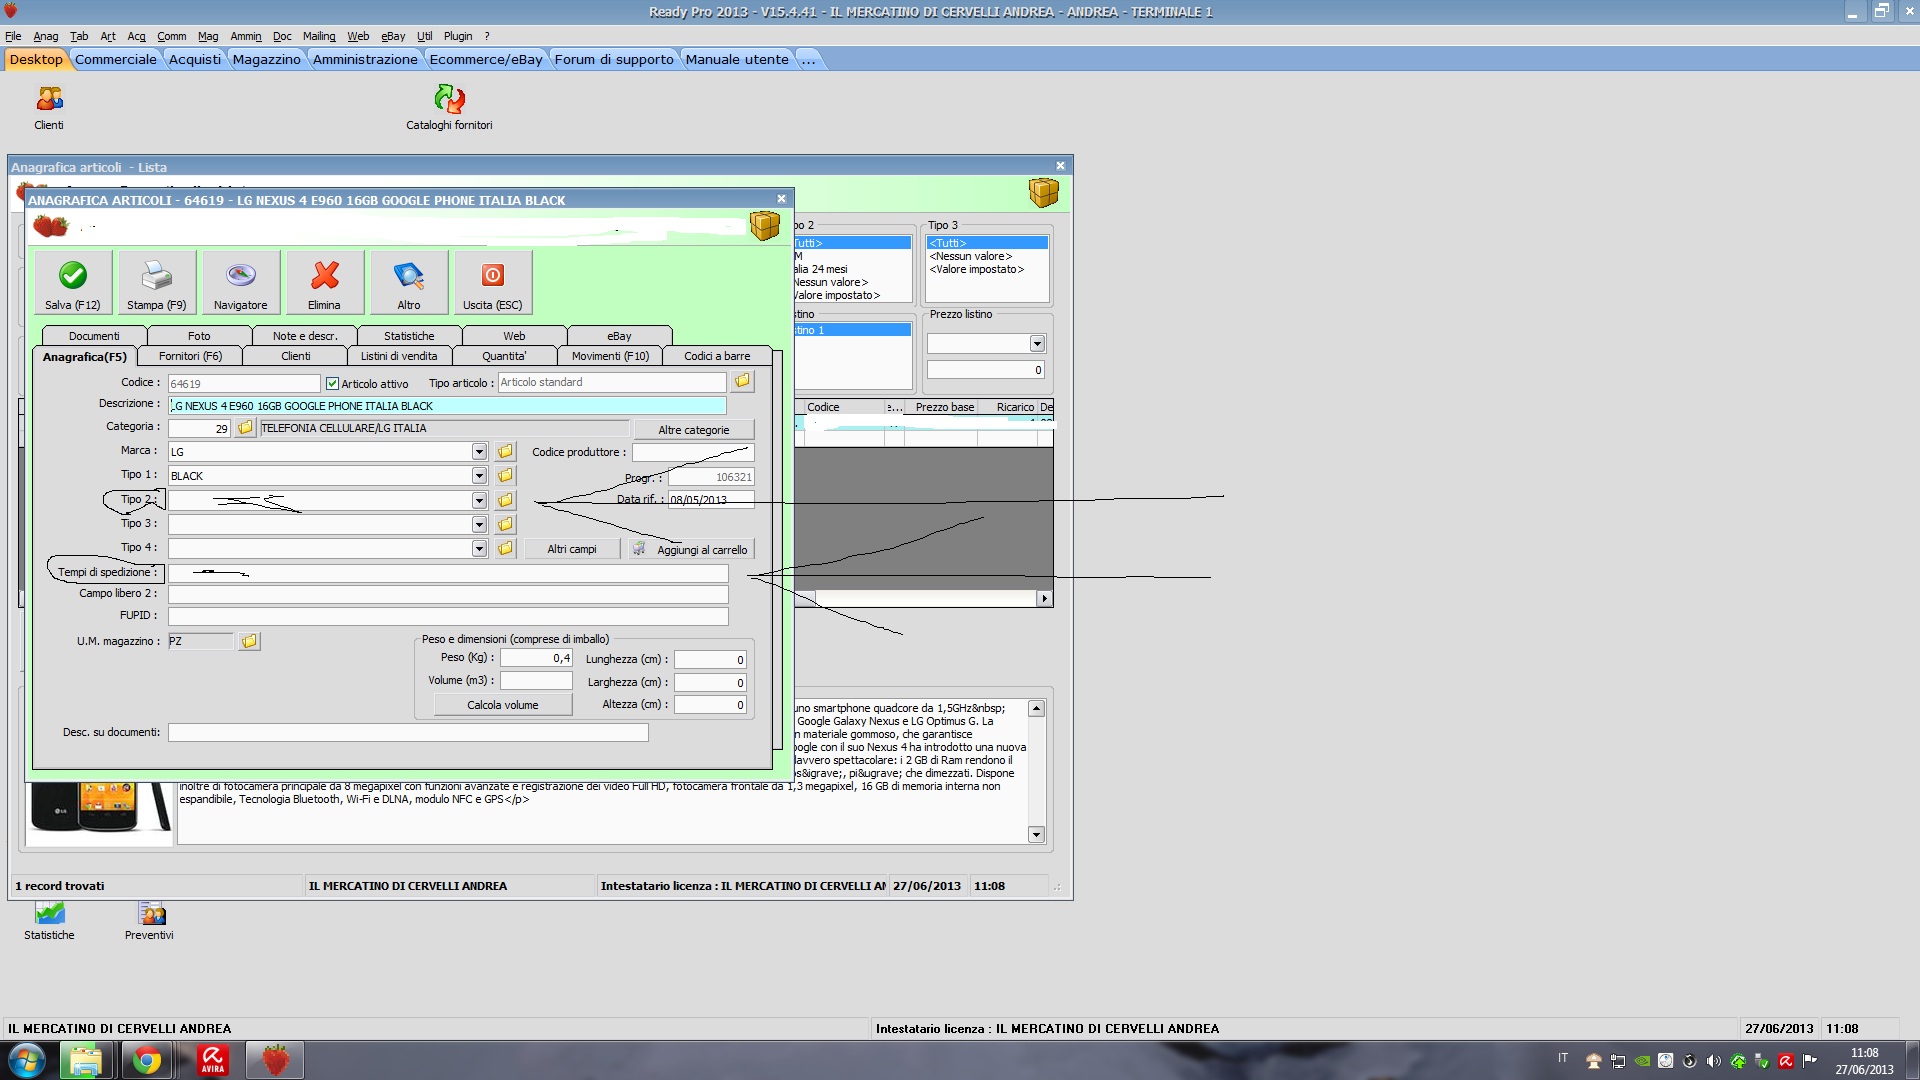Screen dimensions: 1920x1080
Task: Open Avira antivirus from taskbar
Action: pyautogui.click(x=212, y=1060)
